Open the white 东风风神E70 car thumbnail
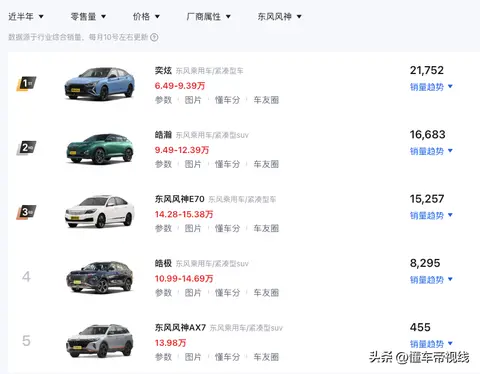This screenshot has height=374, width=480. tap(99, 212)
